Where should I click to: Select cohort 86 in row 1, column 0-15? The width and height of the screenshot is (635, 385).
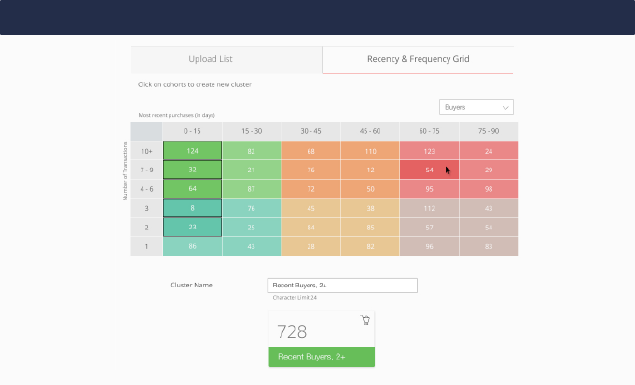tap(192, 246)
